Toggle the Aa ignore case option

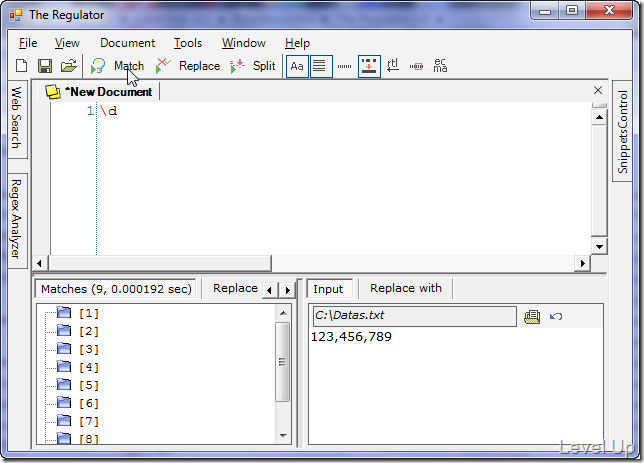click(x=297, y=66)
